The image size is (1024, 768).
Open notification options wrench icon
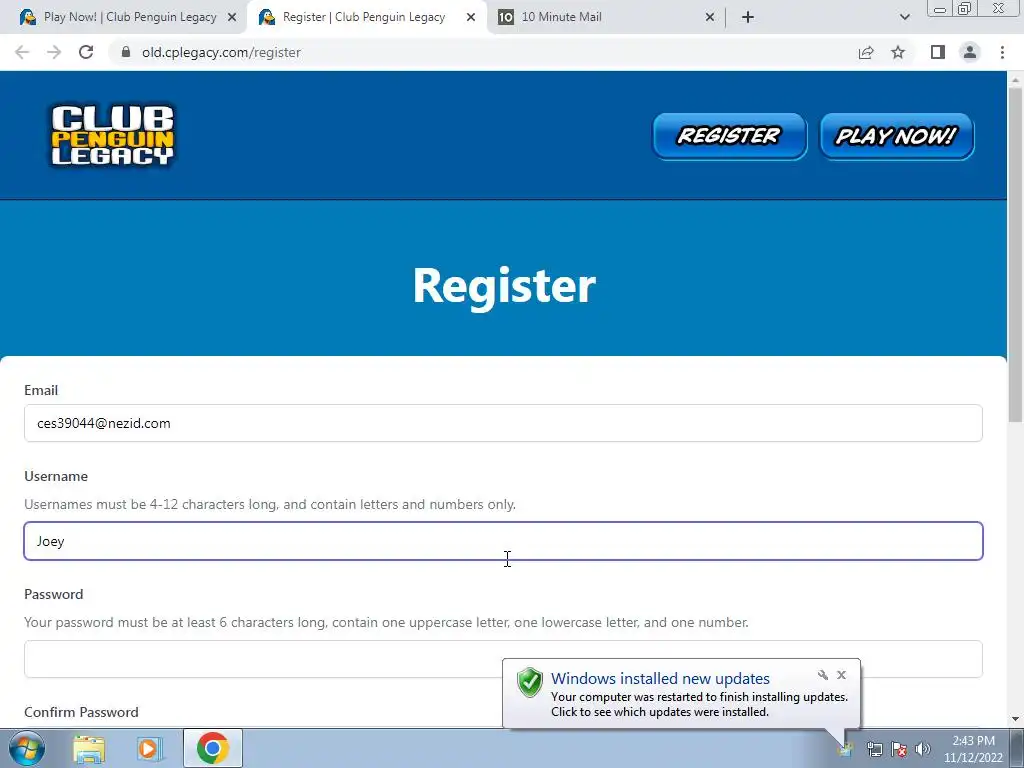tap(823, 675)
